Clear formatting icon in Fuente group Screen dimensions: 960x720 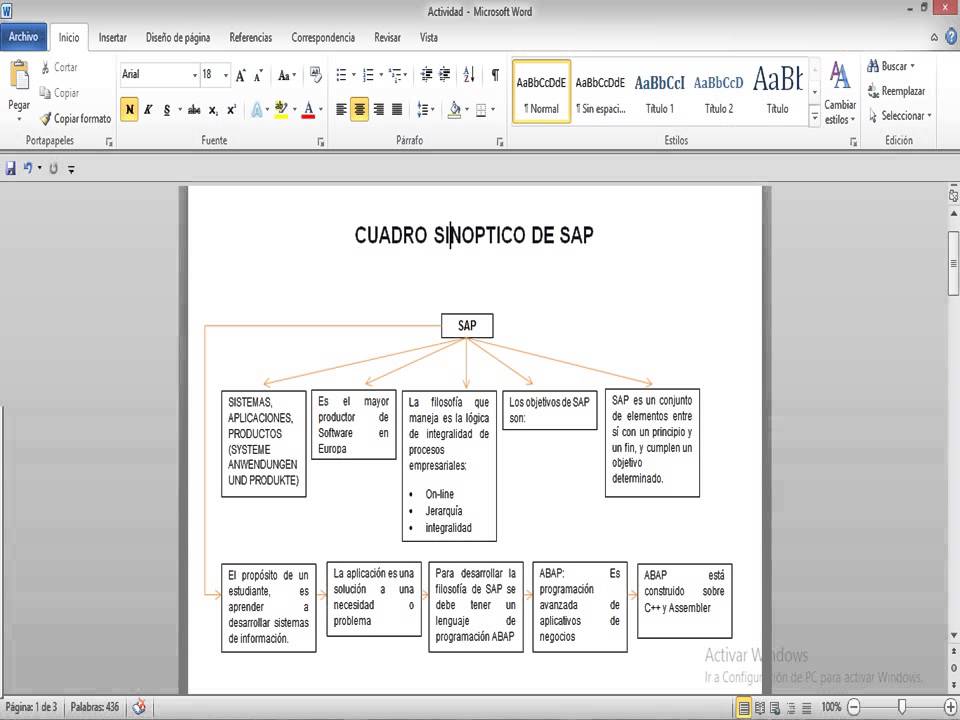click(x=316, y=75)
